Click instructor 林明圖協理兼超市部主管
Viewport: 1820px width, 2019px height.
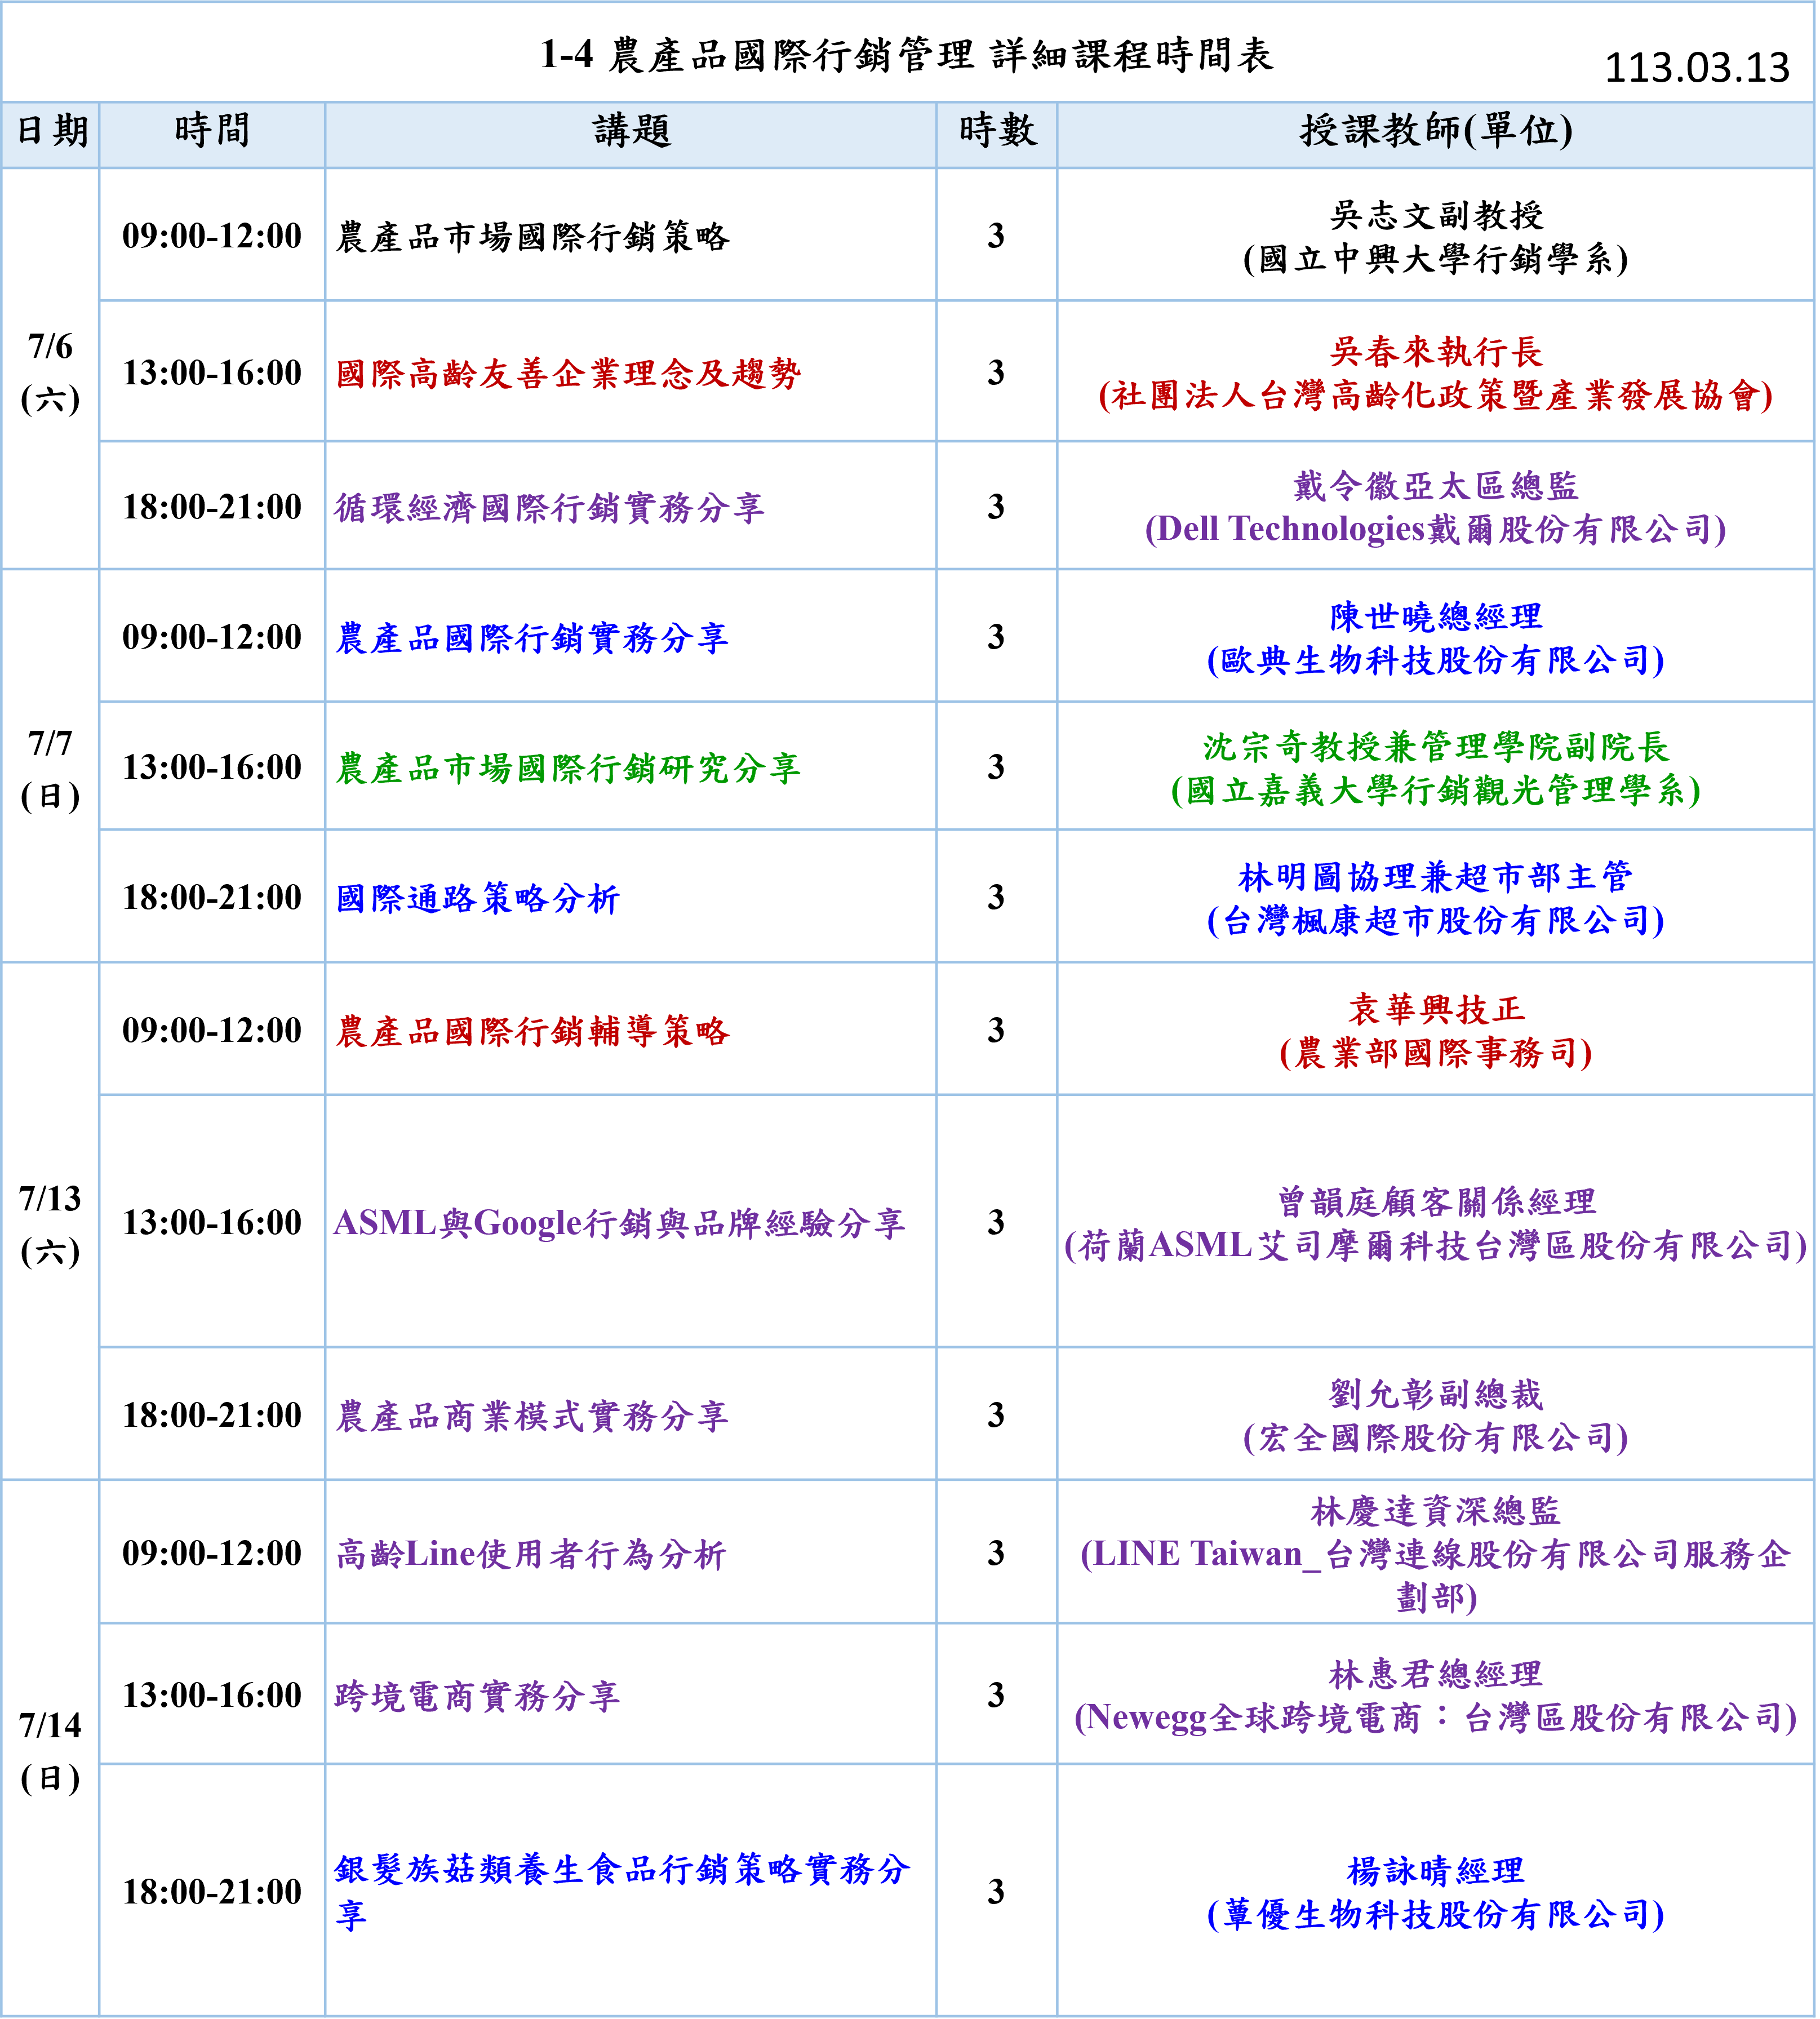pyautogui.click(x=1436, y=877)
